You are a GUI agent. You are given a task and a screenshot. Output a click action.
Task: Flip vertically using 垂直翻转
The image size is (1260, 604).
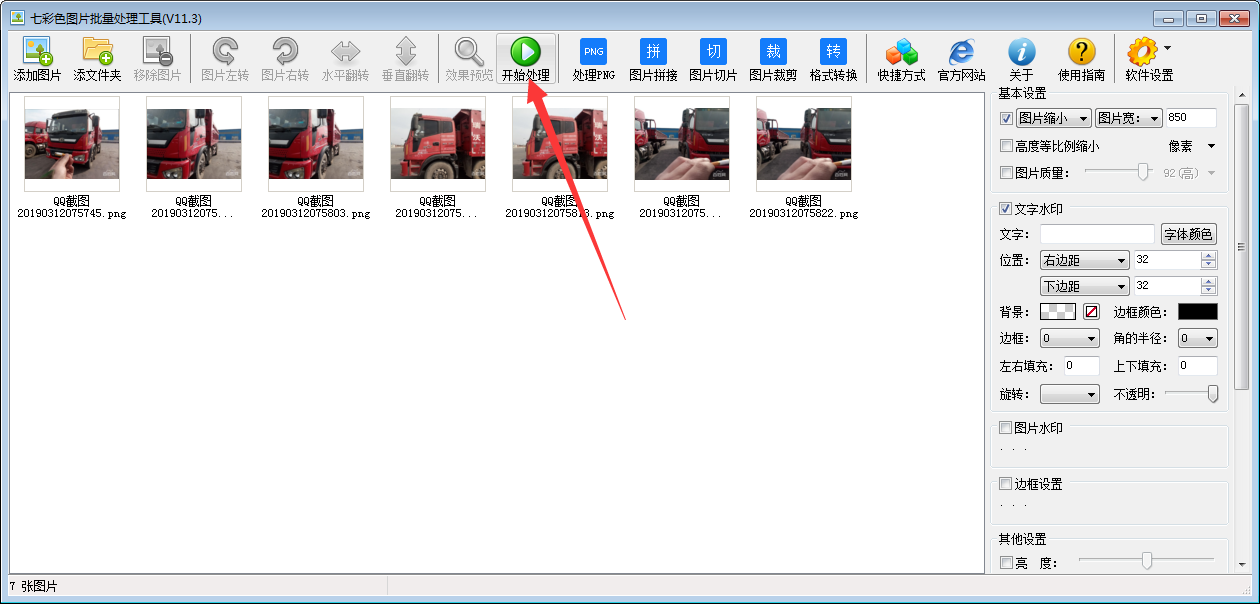click(x=405, y=60)
